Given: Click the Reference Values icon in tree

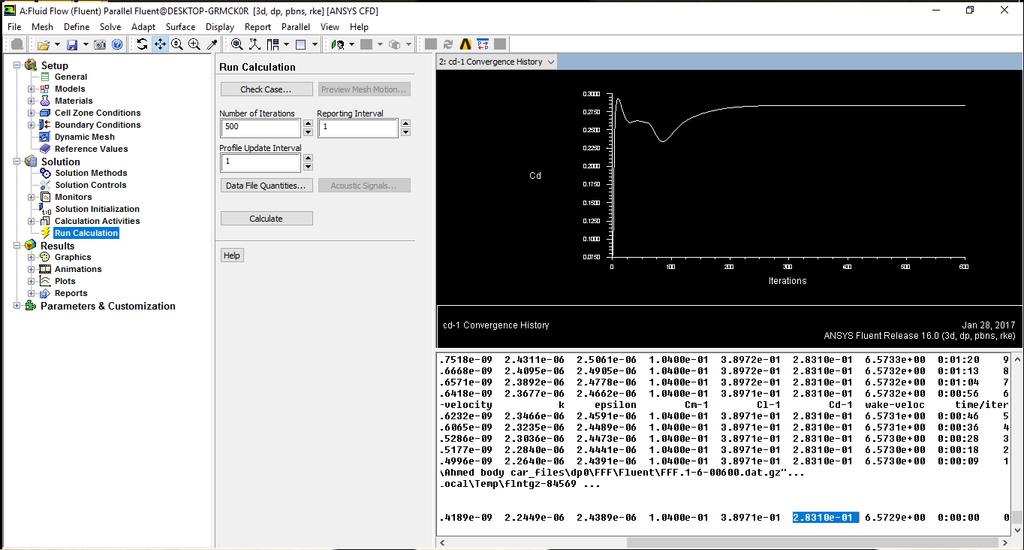Looking at the screenshot, I should (x=45, y=149).
